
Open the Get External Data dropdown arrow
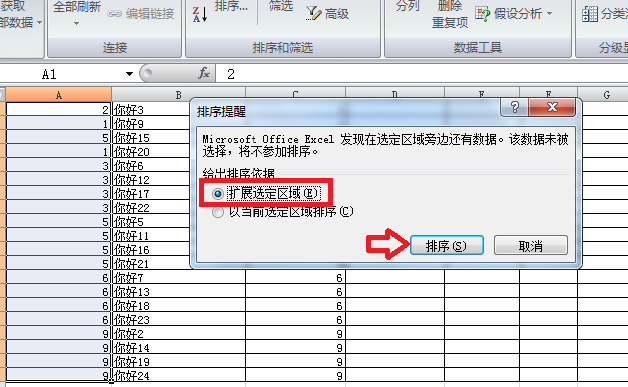[x=39, y=22]
